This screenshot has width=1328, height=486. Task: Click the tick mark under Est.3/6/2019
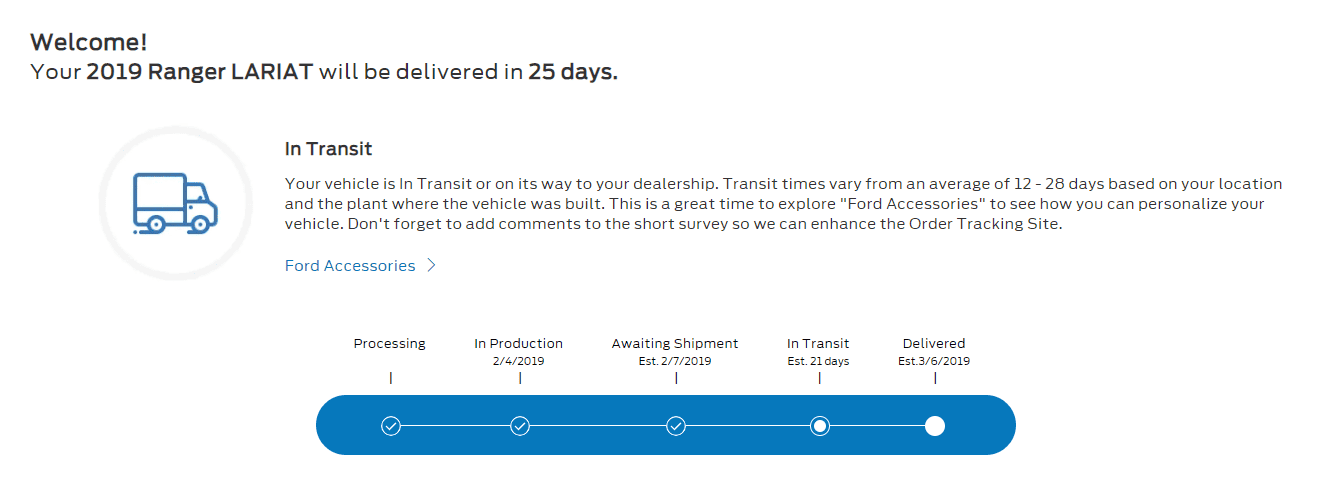935,378
